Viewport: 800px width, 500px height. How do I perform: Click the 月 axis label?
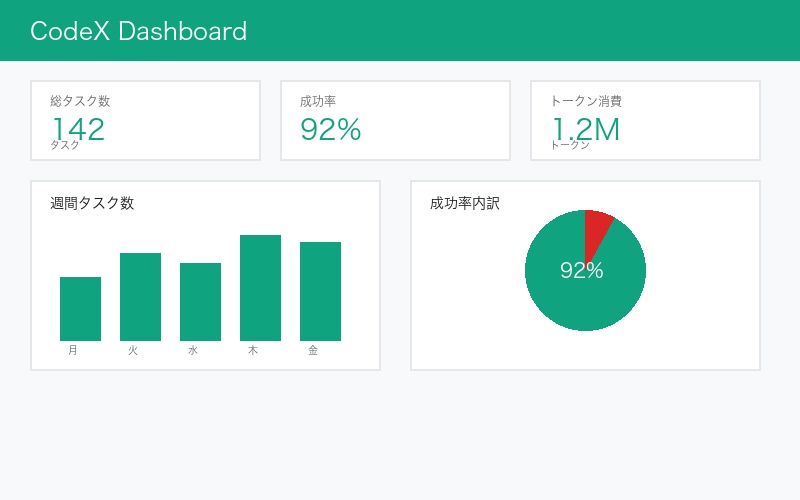[x=73, y=351]
